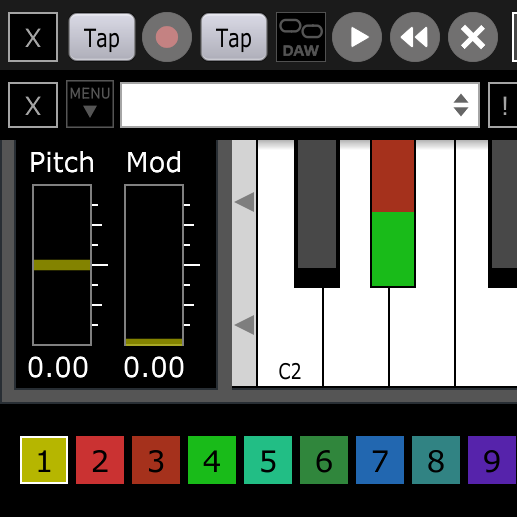The image size is (517, 517).
Task: Select yellow channel 1 swatch
Action: click(44, 460)
